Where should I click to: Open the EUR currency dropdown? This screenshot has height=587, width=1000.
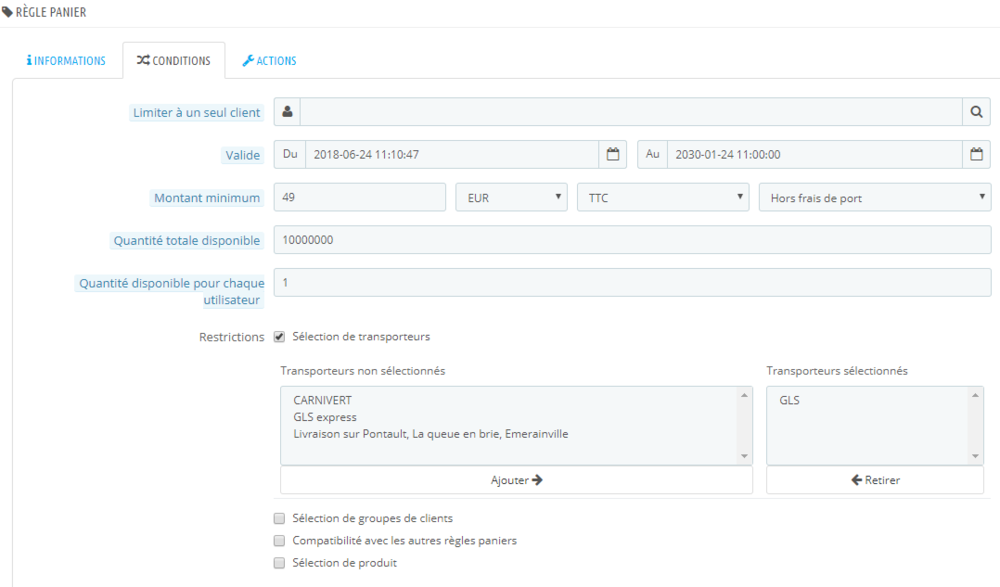511,197
